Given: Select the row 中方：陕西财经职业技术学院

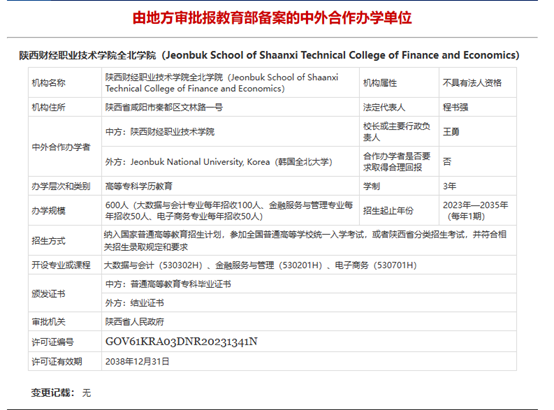Looking at the screenshot, I should point(160,132).
